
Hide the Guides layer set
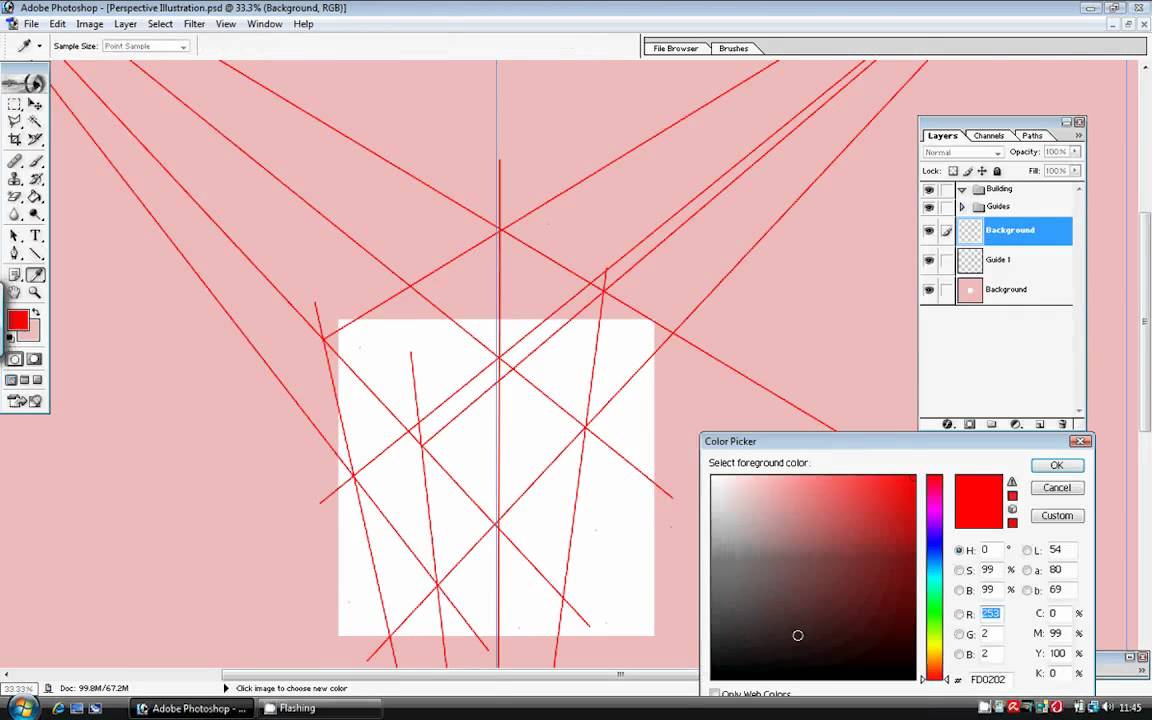[x=929, y=207]
